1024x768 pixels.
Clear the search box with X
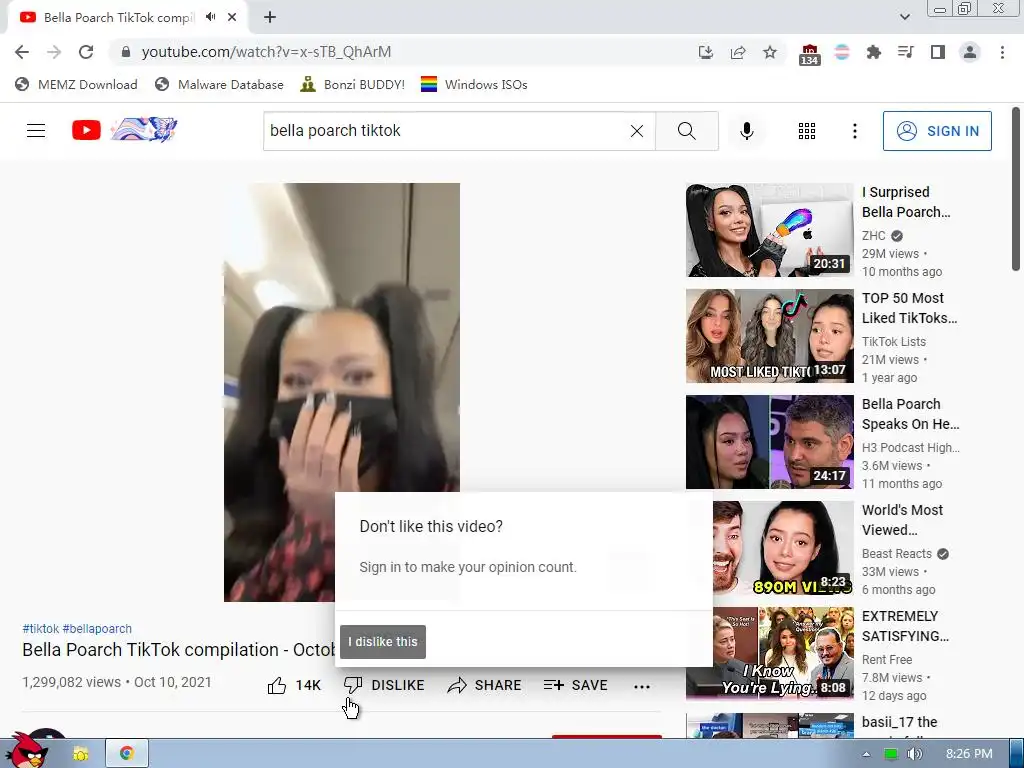pos(637,131)
